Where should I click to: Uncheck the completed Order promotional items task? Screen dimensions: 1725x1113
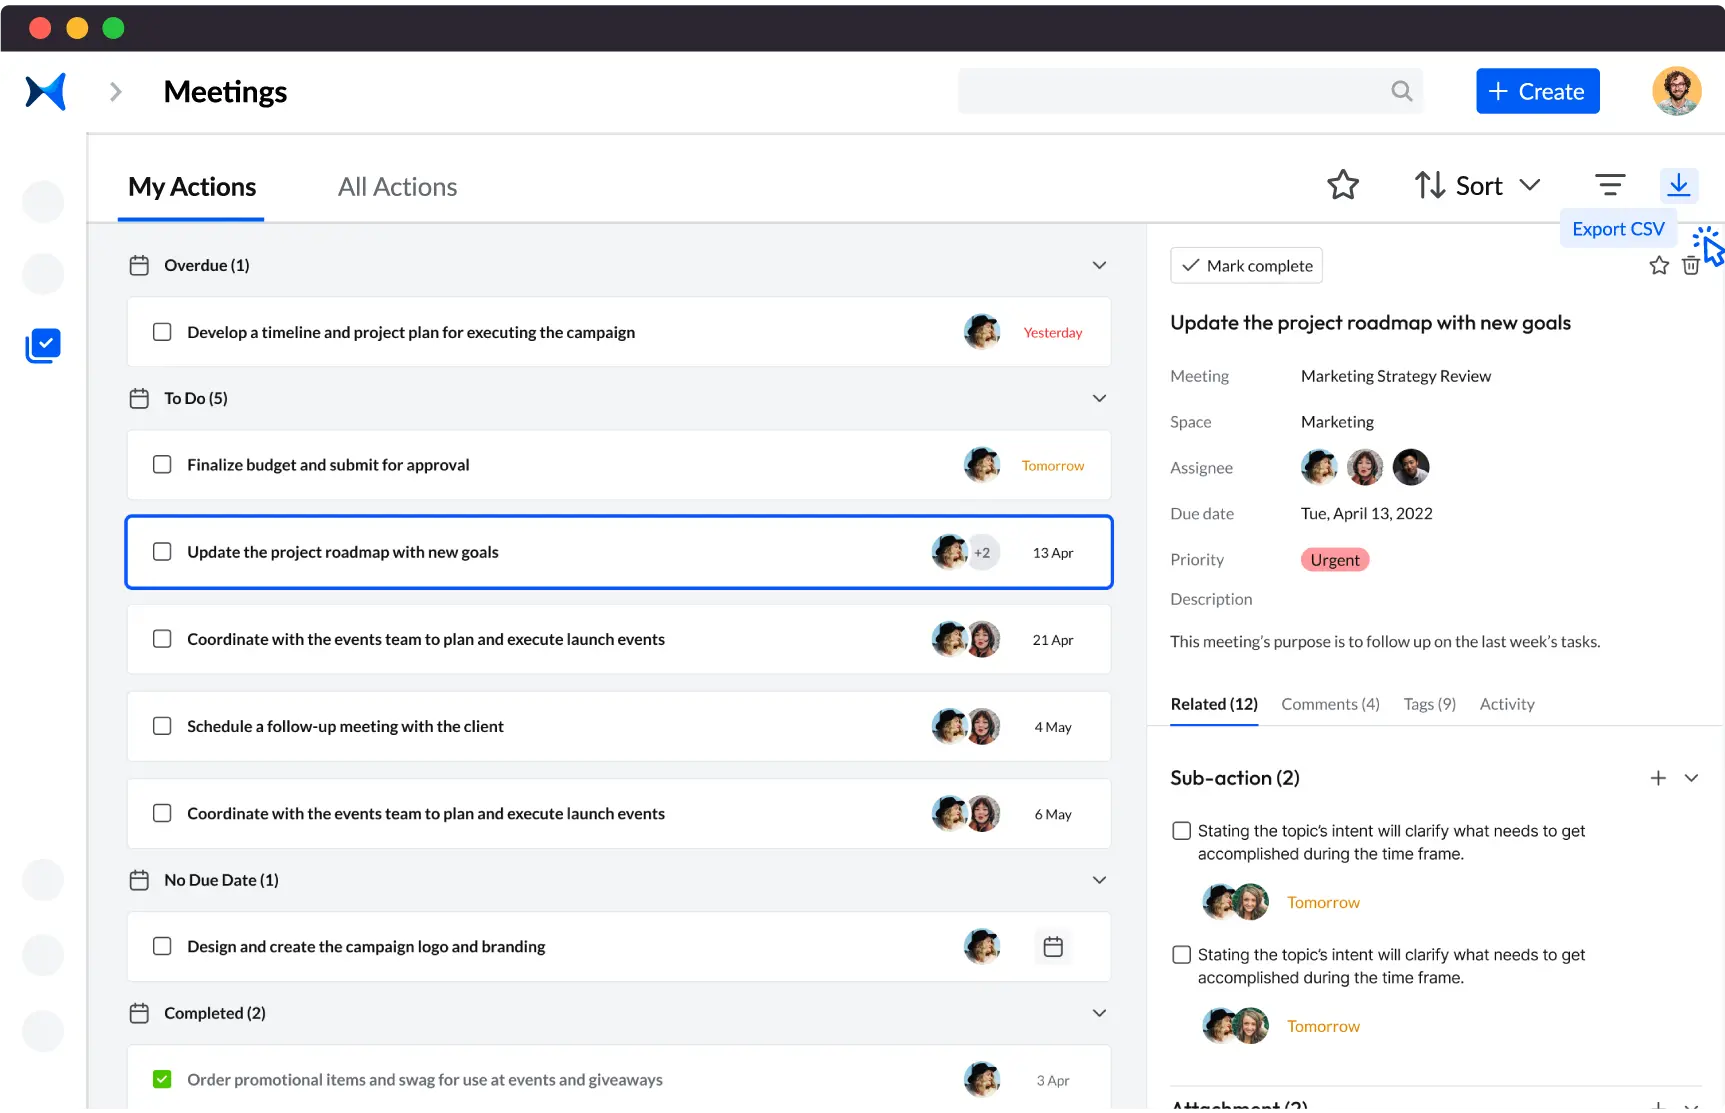[162, 1079]
